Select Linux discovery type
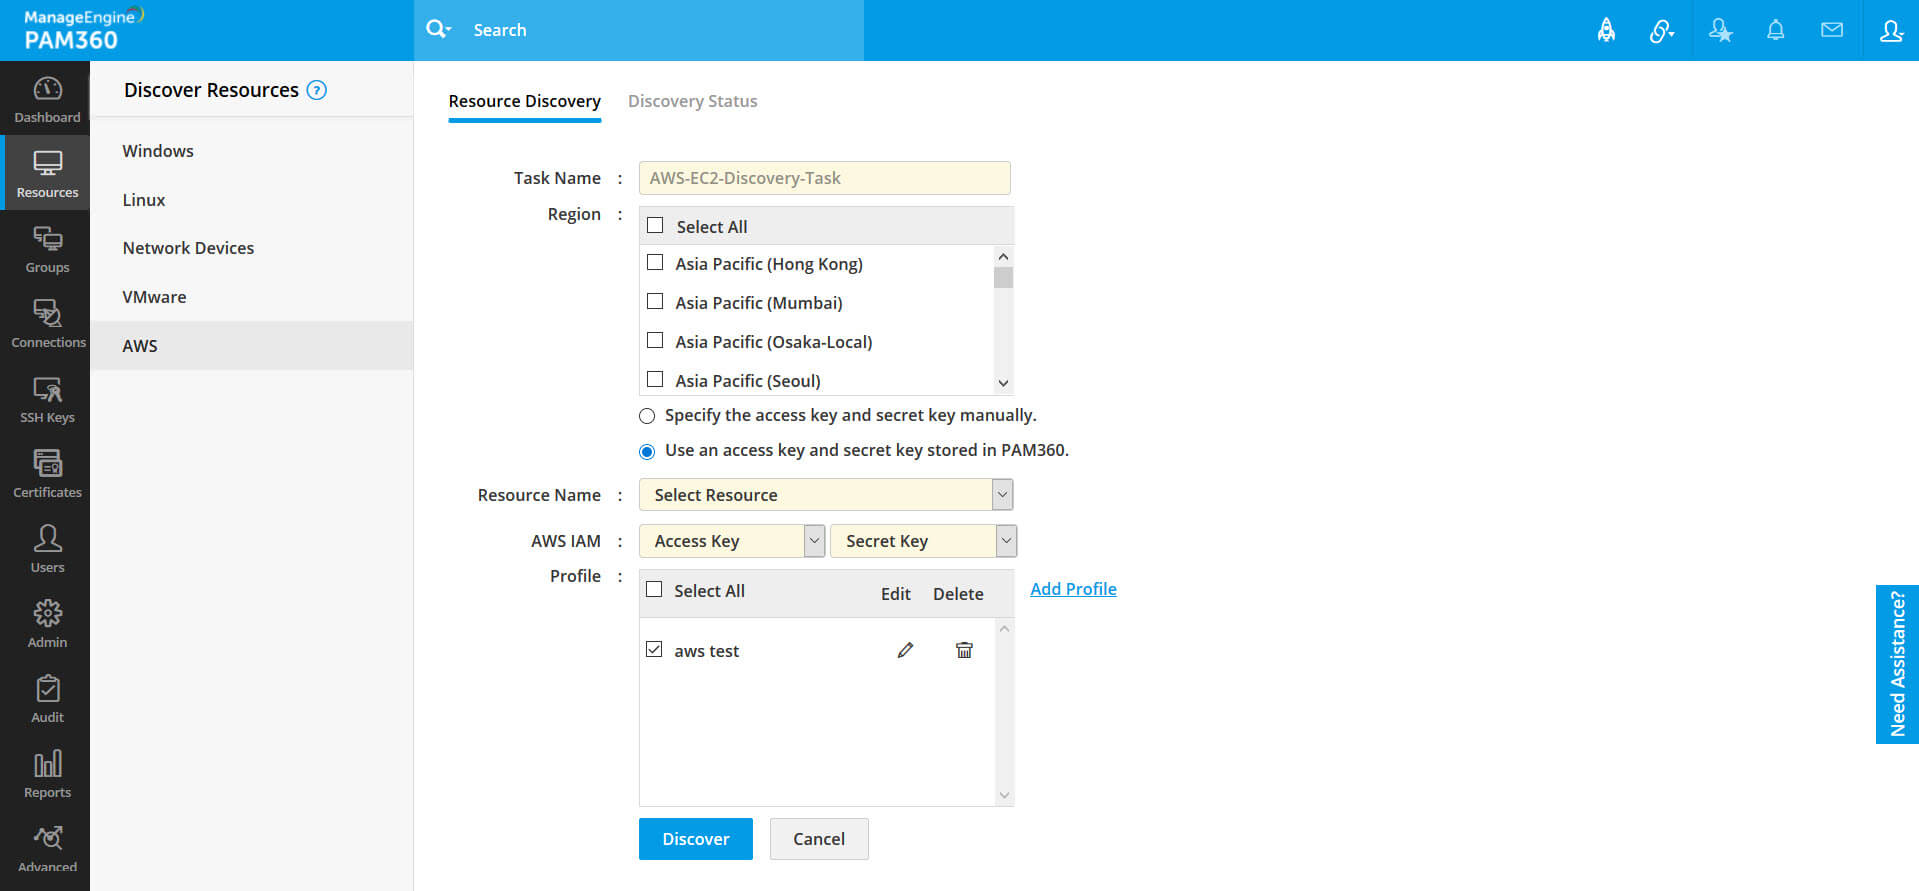1919x891 pixels. coord(251,200)
